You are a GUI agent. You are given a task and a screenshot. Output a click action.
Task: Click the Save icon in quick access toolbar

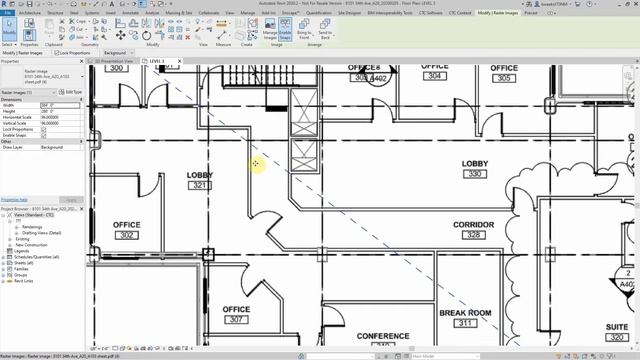click(x=30, y=4)
